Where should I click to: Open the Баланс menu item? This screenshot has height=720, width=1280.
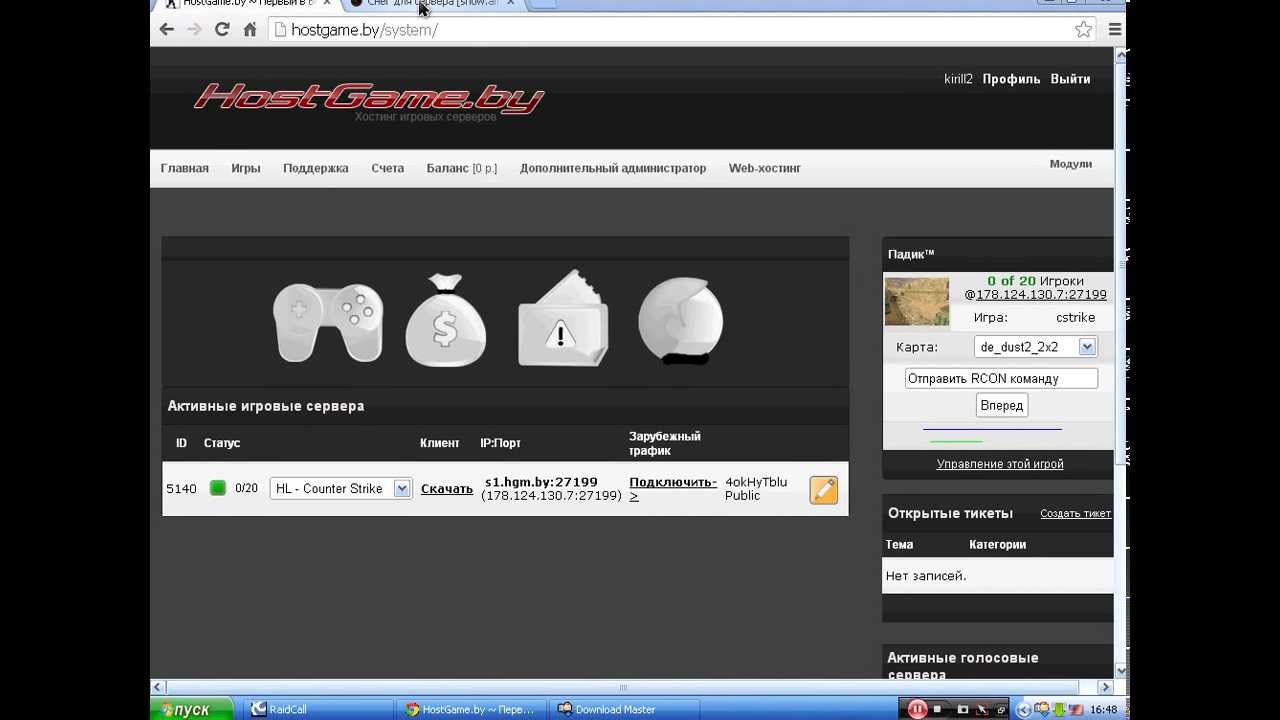pos(462,168)
